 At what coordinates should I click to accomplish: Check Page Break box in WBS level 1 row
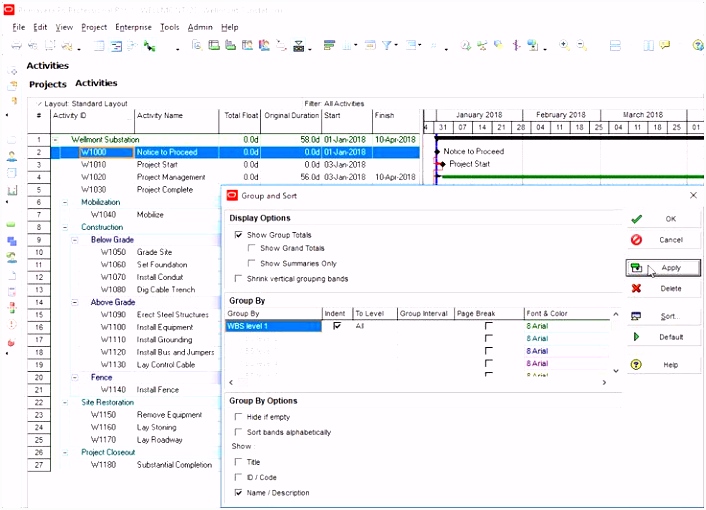point(489,325)
